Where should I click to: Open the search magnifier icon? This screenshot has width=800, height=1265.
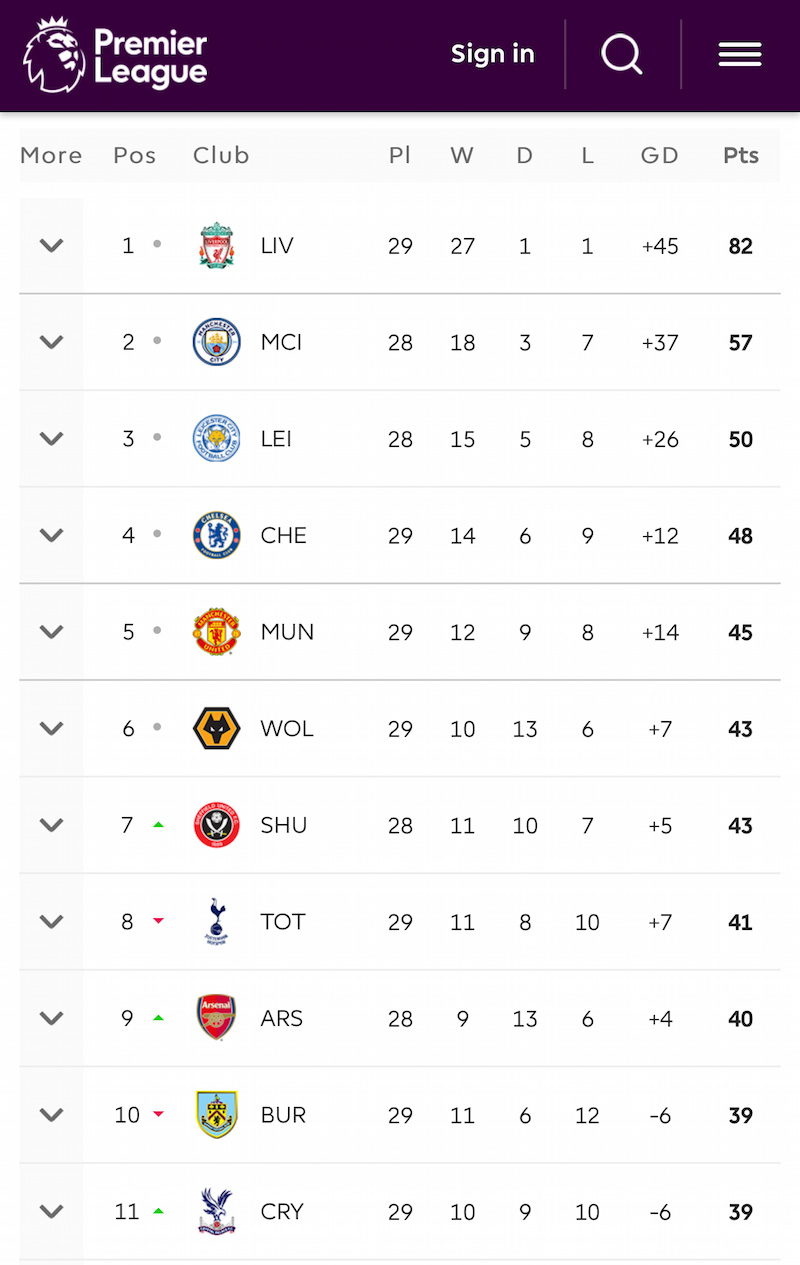622,54
